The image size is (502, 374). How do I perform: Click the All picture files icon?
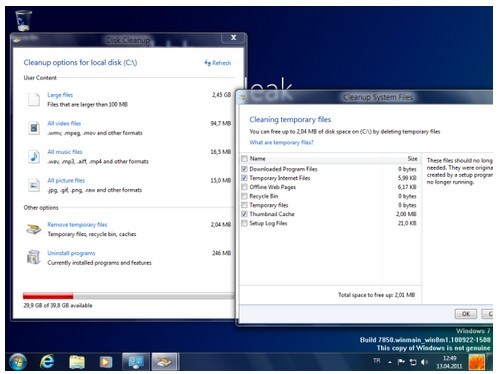(x=34, y=185)
